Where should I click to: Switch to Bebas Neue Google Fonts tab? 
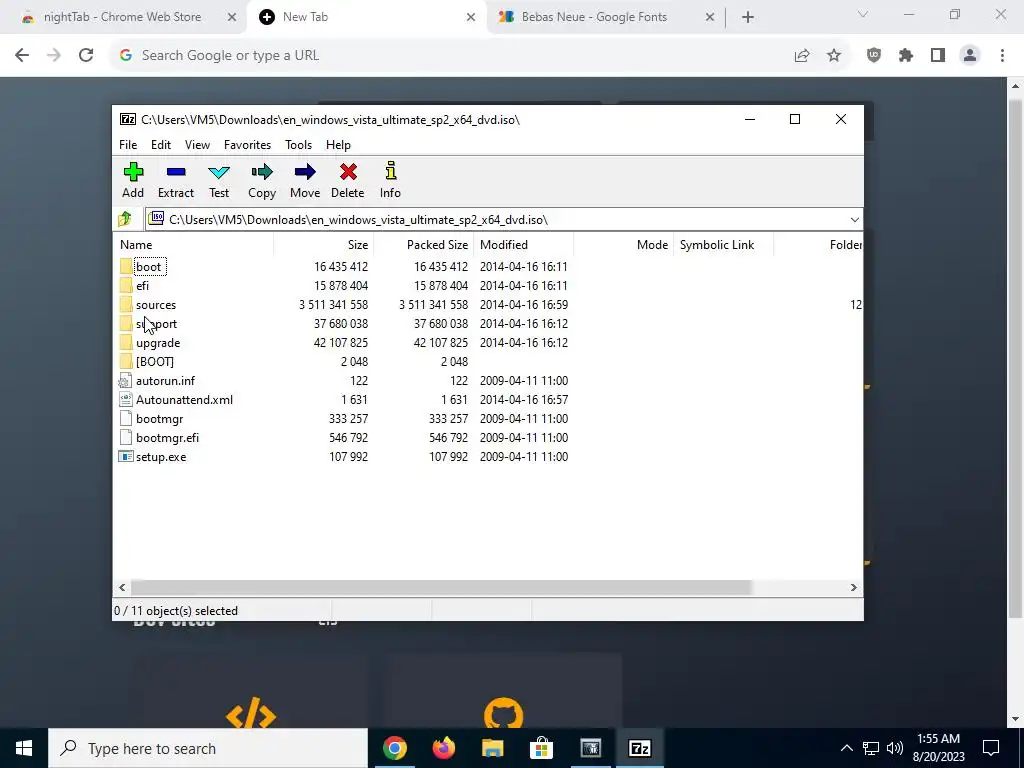594,17
